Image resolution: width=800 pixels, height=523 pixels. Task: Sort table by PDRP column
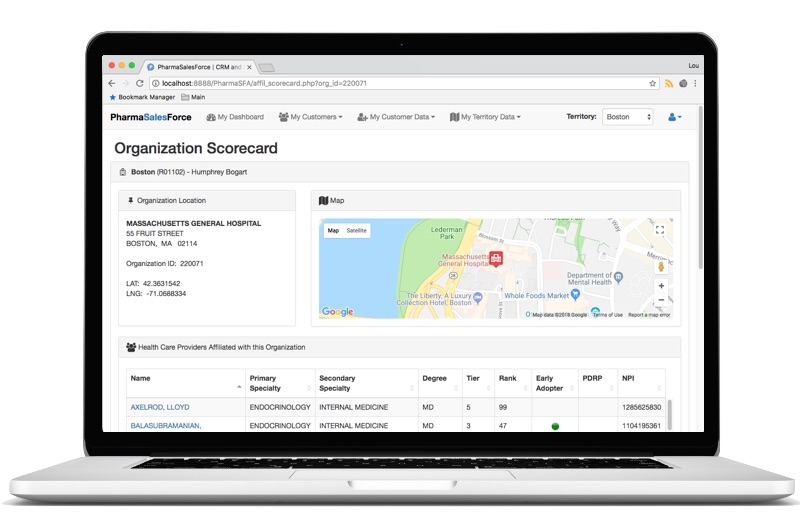click(597, 383)
